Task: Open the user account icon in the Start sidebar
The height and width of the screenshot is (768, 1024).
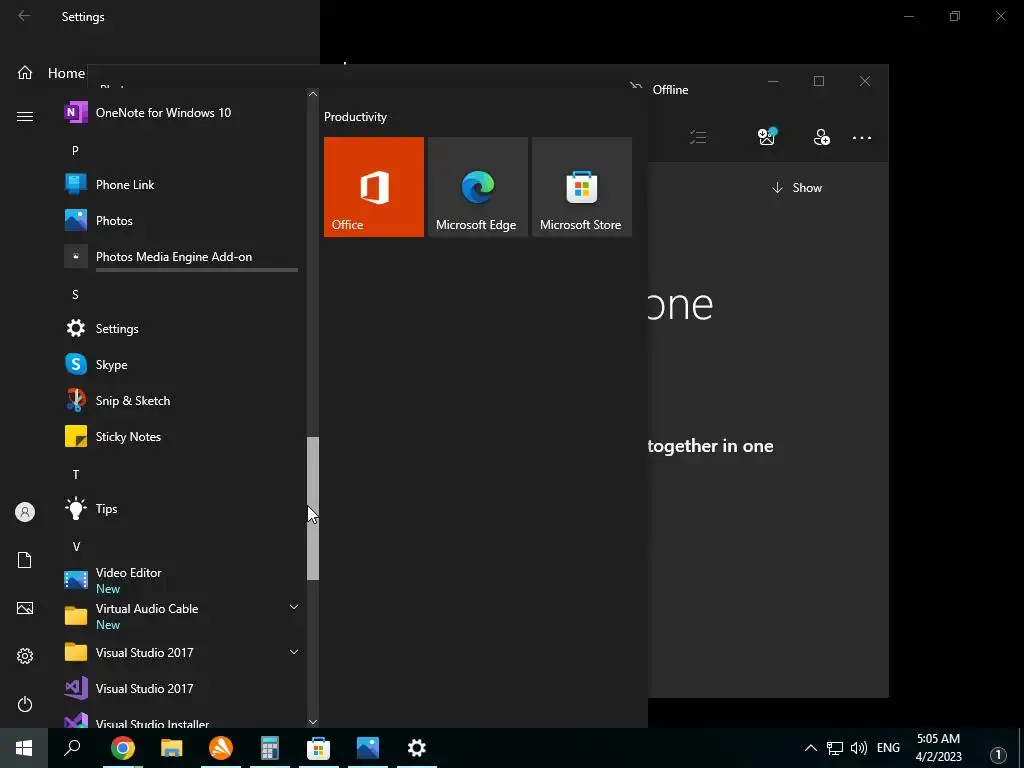Action: [x=25, y=512]
